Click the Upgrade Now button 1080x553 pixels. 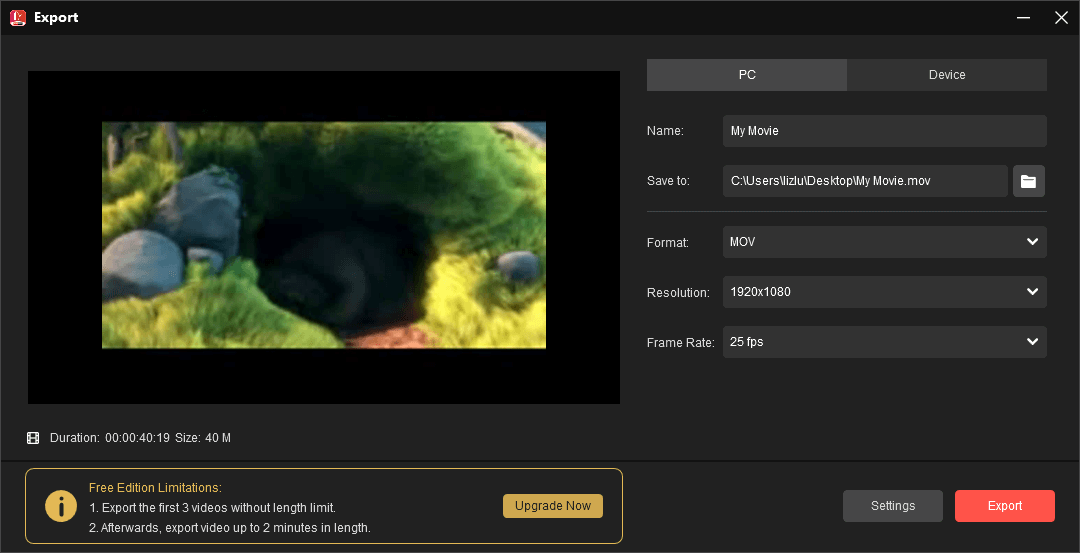click(553, 506)
